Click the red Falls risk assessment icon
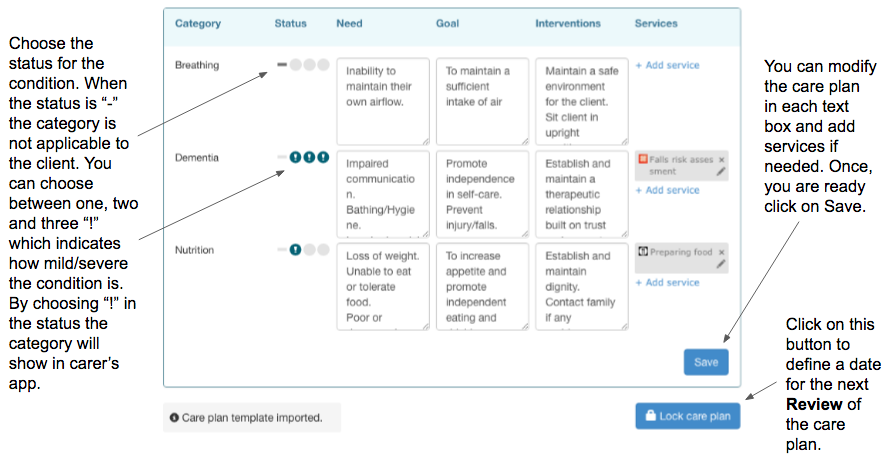The height and width of the screenshot is (457, 887). click(x=643, y=159)
